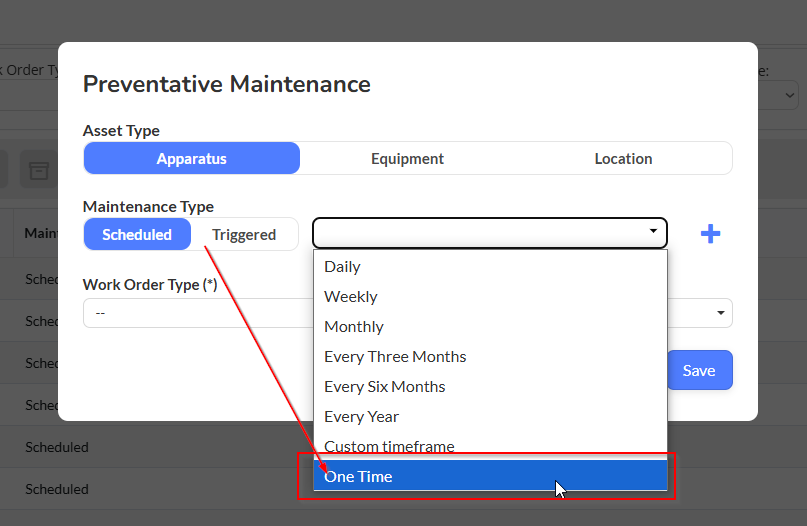Image resolution: width=807 pixels, height=526 pixels.
Task: Pick Monthly from frequency list
Action: click(490, 326)
